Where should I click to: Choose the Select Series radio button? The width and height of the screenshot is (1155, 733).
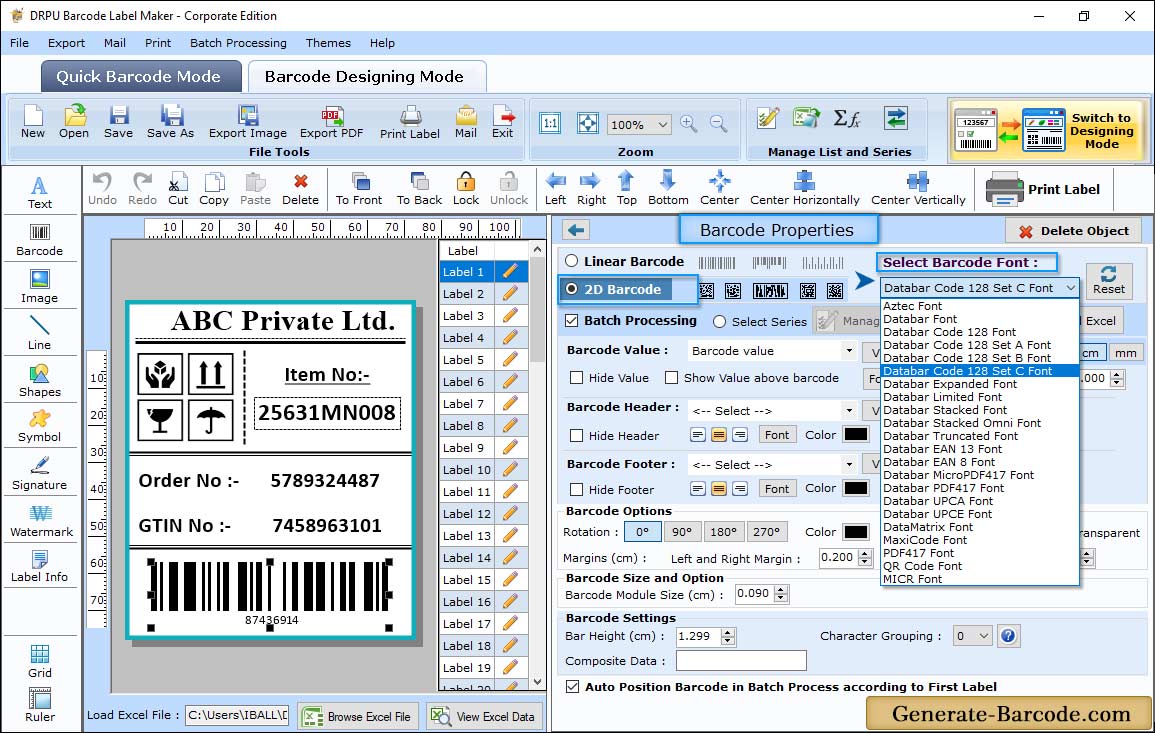click(x=720, y=321)
